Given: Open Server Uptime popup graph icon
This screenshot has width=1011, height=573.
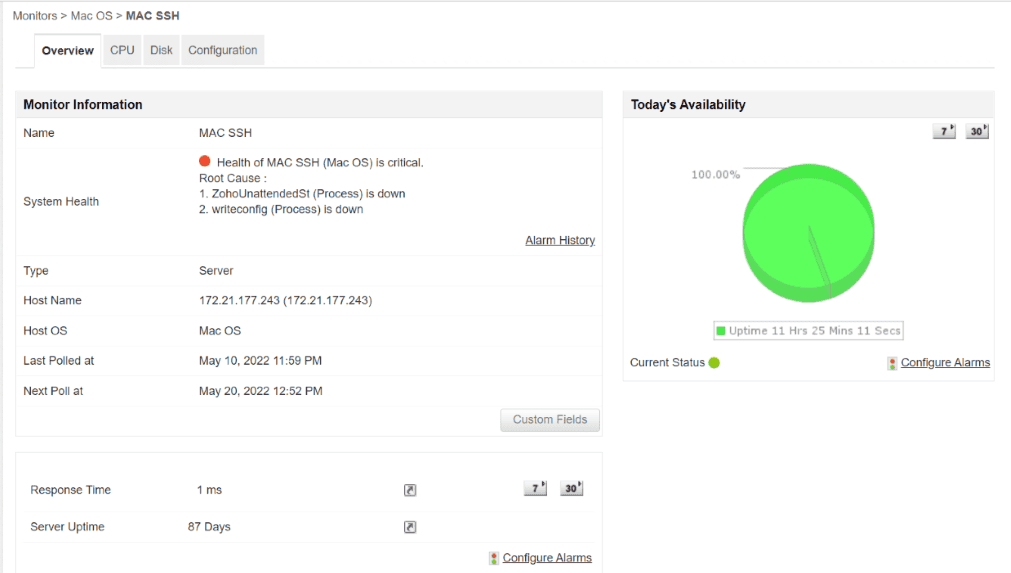Looking at the screenshot, I should (410, 527).
